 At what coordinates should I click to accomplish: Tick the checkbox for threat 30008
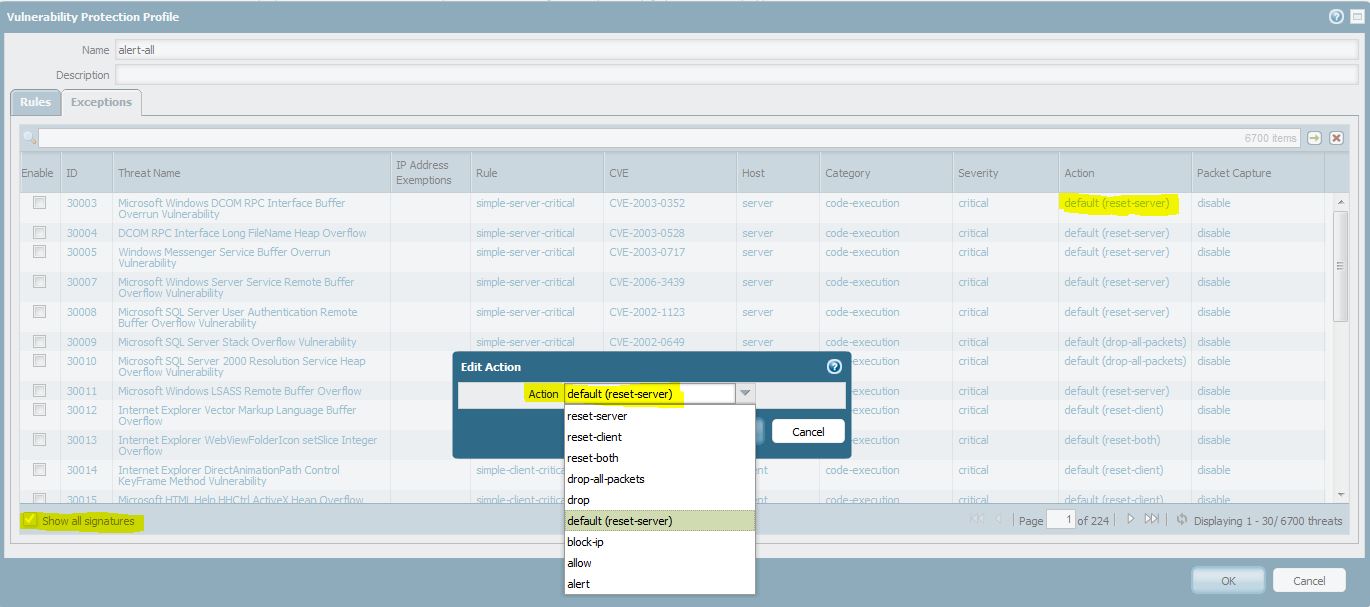tap(39, 312)
